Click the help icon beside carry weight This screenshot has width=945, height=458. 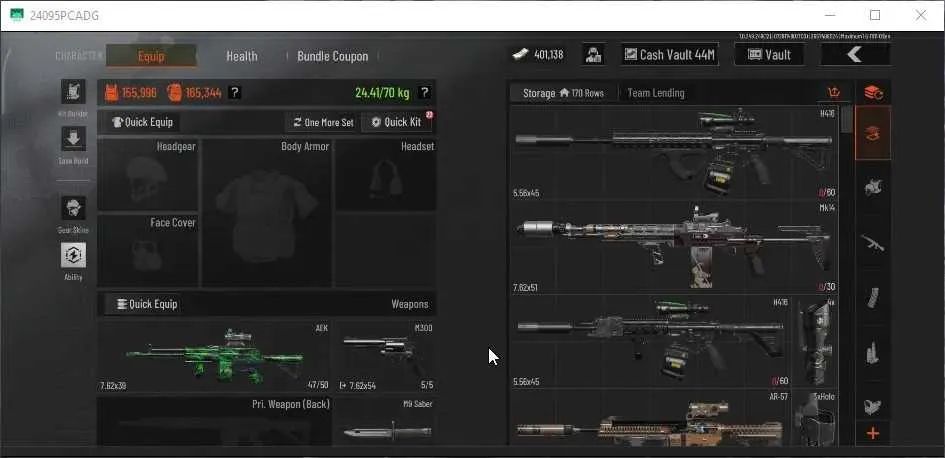coord(424,93)
